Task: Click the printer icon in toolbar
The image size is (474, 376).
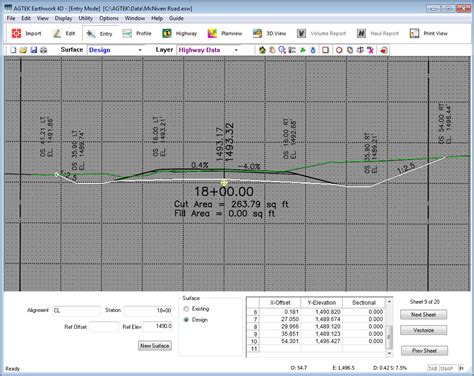Action: (x=44, y=50)
